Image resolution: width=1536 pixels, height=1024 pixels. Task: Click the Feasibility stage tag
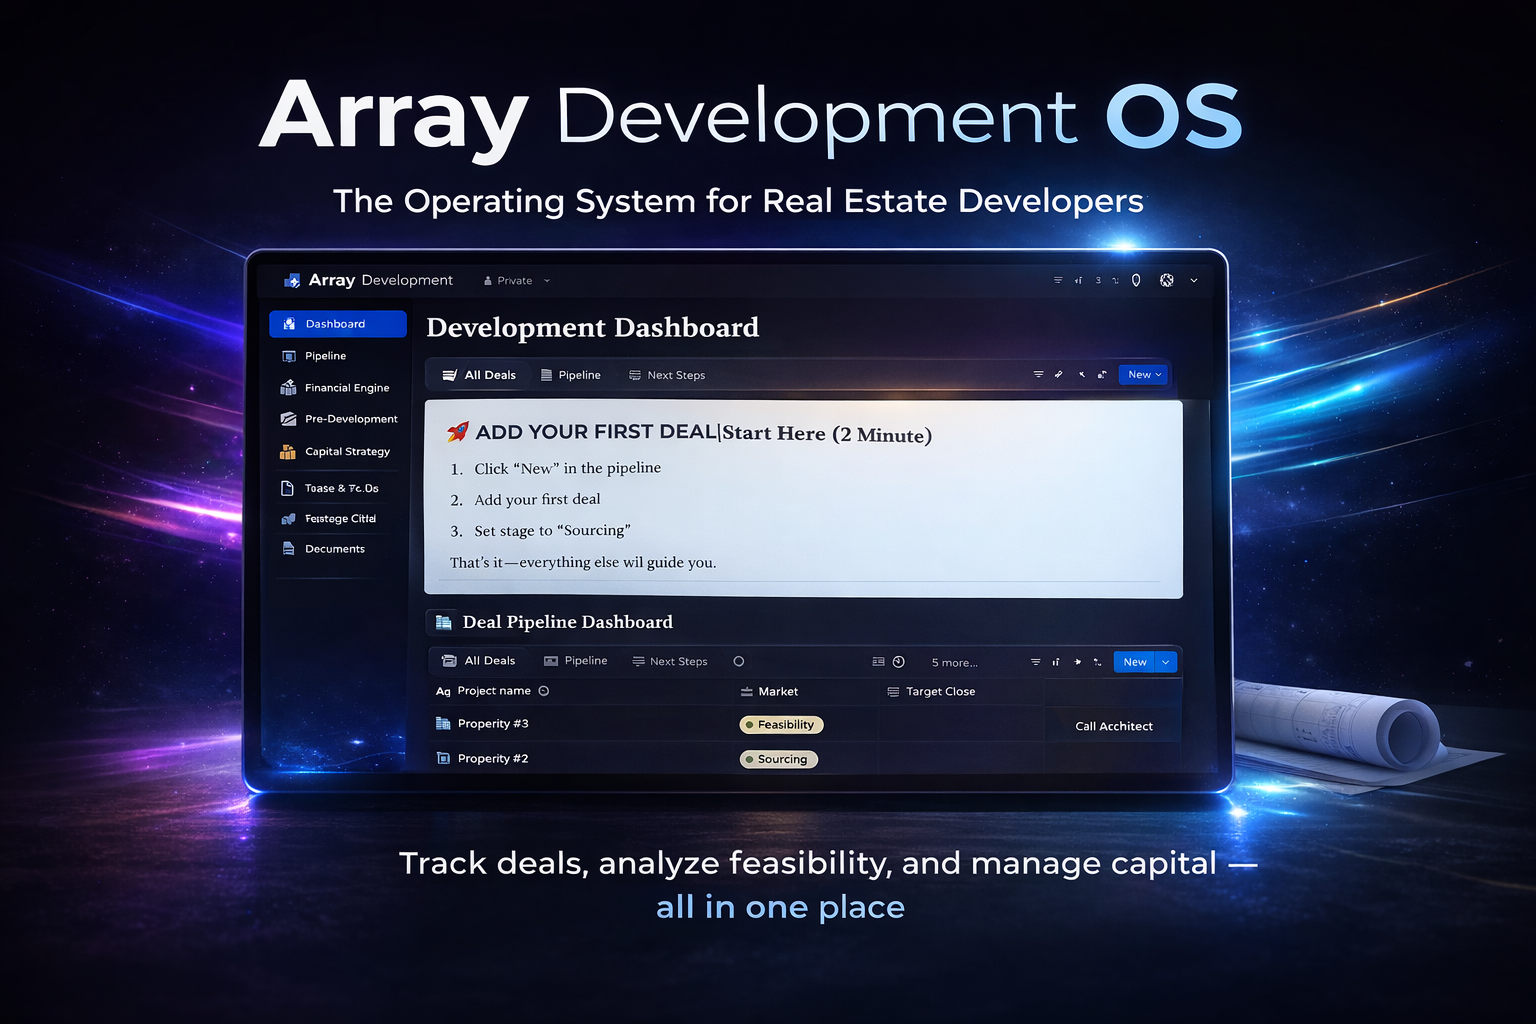(x=781, y=725)
